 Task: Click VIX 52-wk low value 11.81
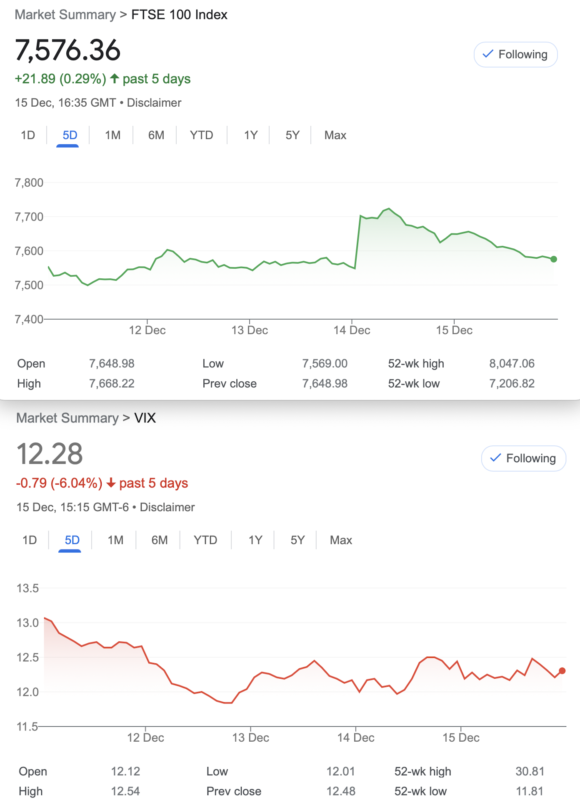[x=529, y=791]
